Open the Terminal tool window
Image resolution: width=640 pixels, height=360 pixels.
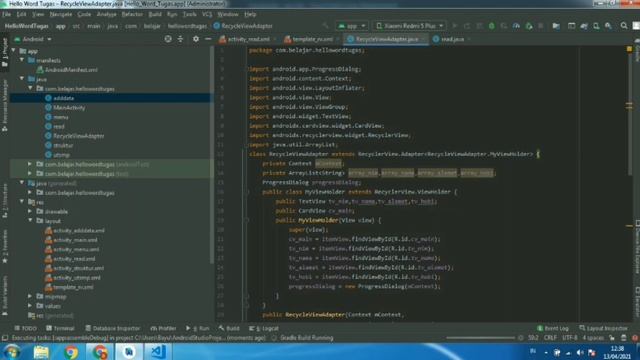pyautogui.click(x=60, y=329)
